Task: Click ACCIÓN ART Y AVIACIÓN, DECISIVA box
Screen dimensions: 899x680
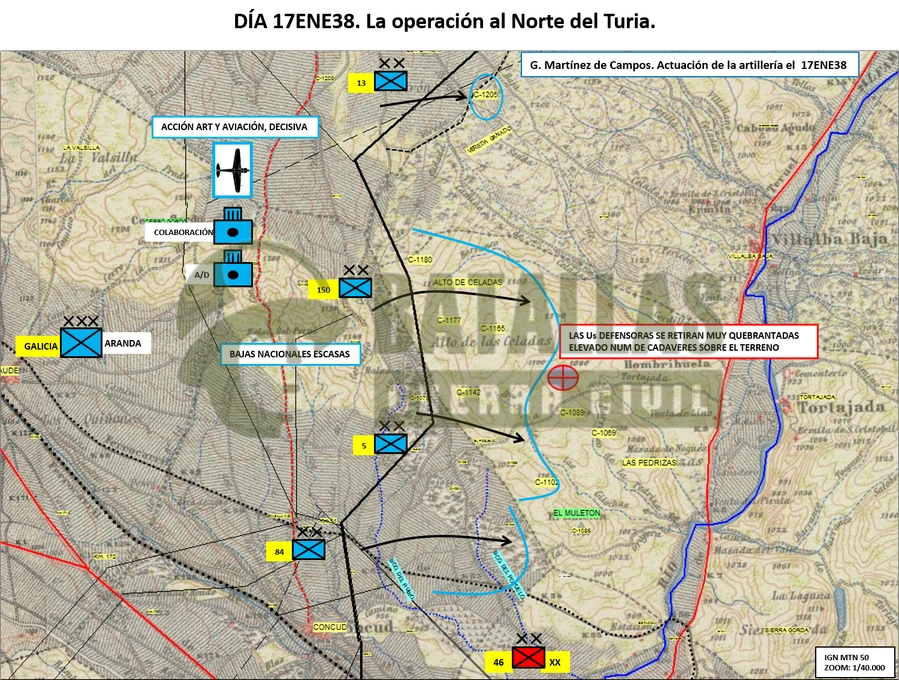Action: tap(234, 127)
